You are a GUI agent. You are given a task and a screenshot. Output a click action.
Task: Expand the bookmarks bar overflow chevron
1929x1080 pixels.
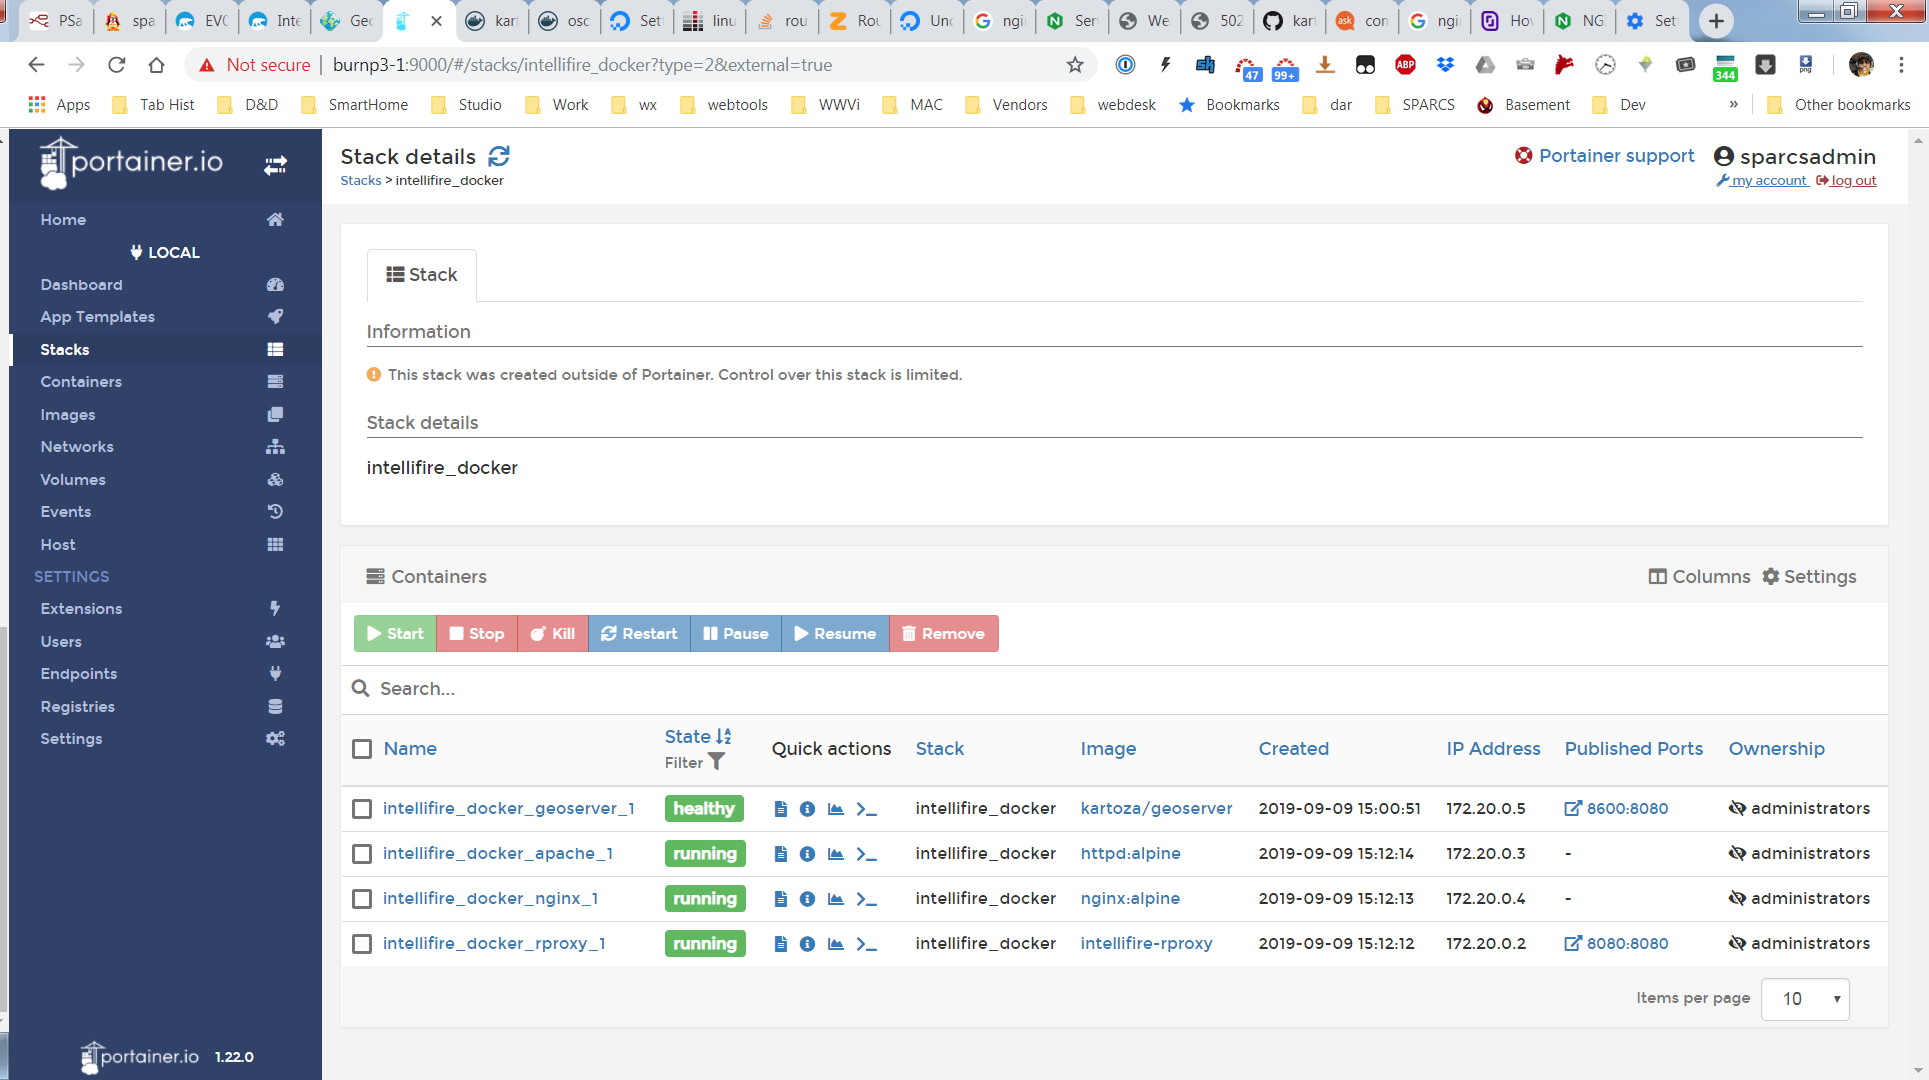(1733, 104)
